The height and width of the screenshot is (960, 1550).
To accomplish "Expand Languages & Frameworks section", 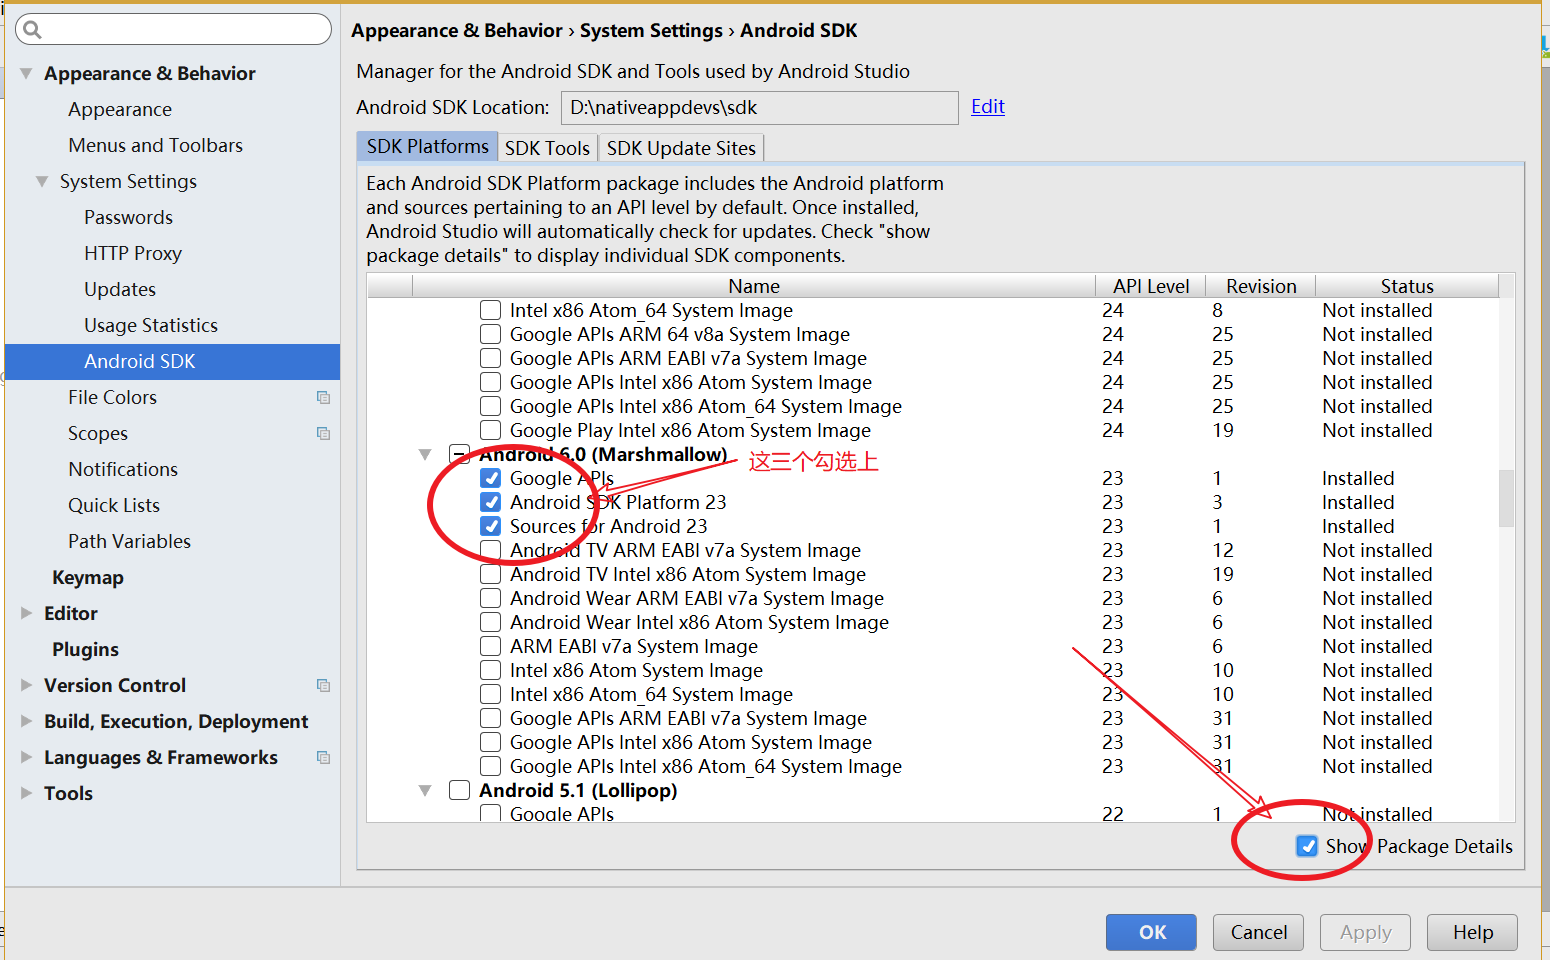I will tap(26, 757).
